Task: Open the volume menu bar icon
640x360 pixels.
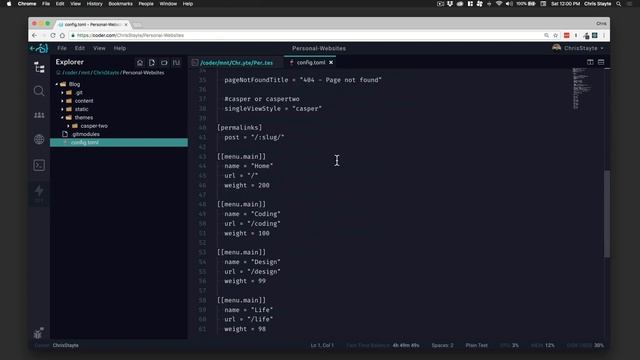Action: [509, 4]
